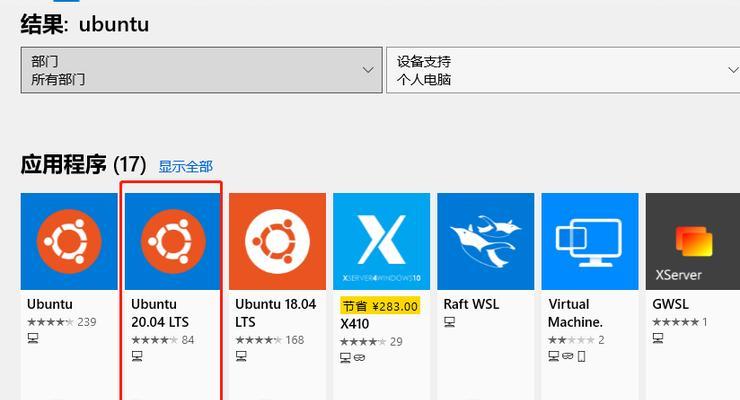The width and height of the screenshot is (740, 400).
Task: Open the X410 app icon
Action: (381, 241)
